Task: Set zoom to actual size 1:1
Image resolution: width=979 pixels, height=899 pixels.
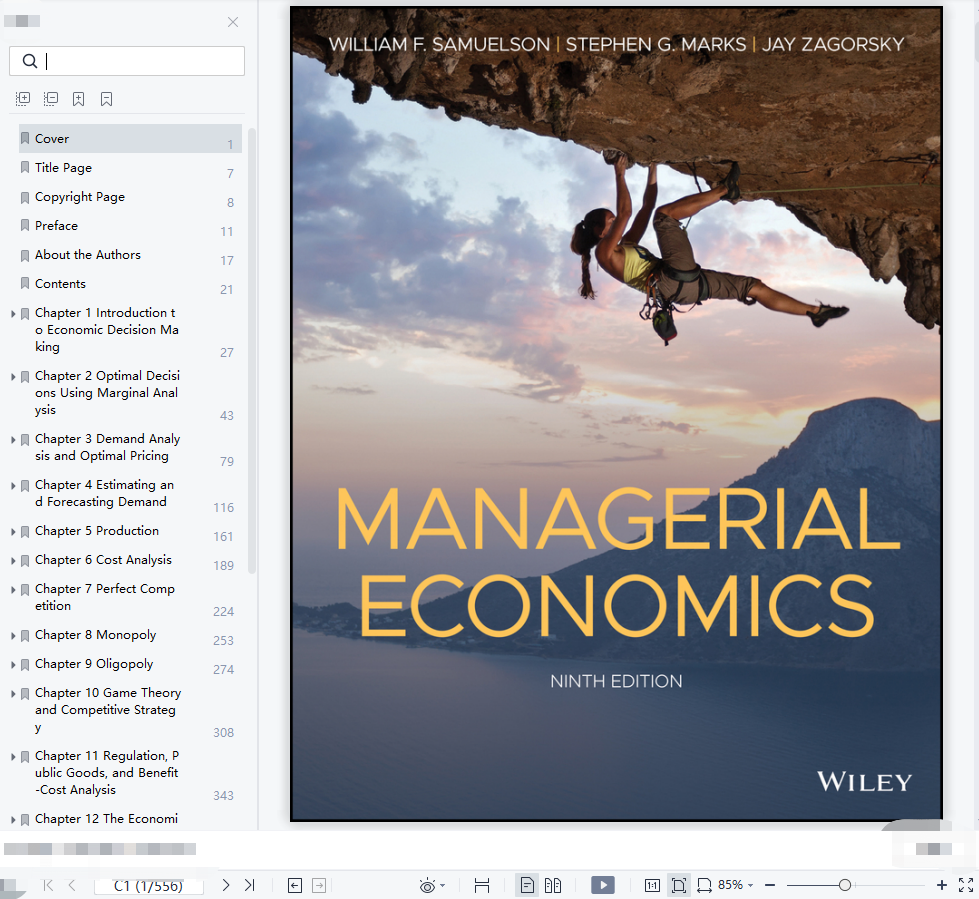Action: (652, 885)
